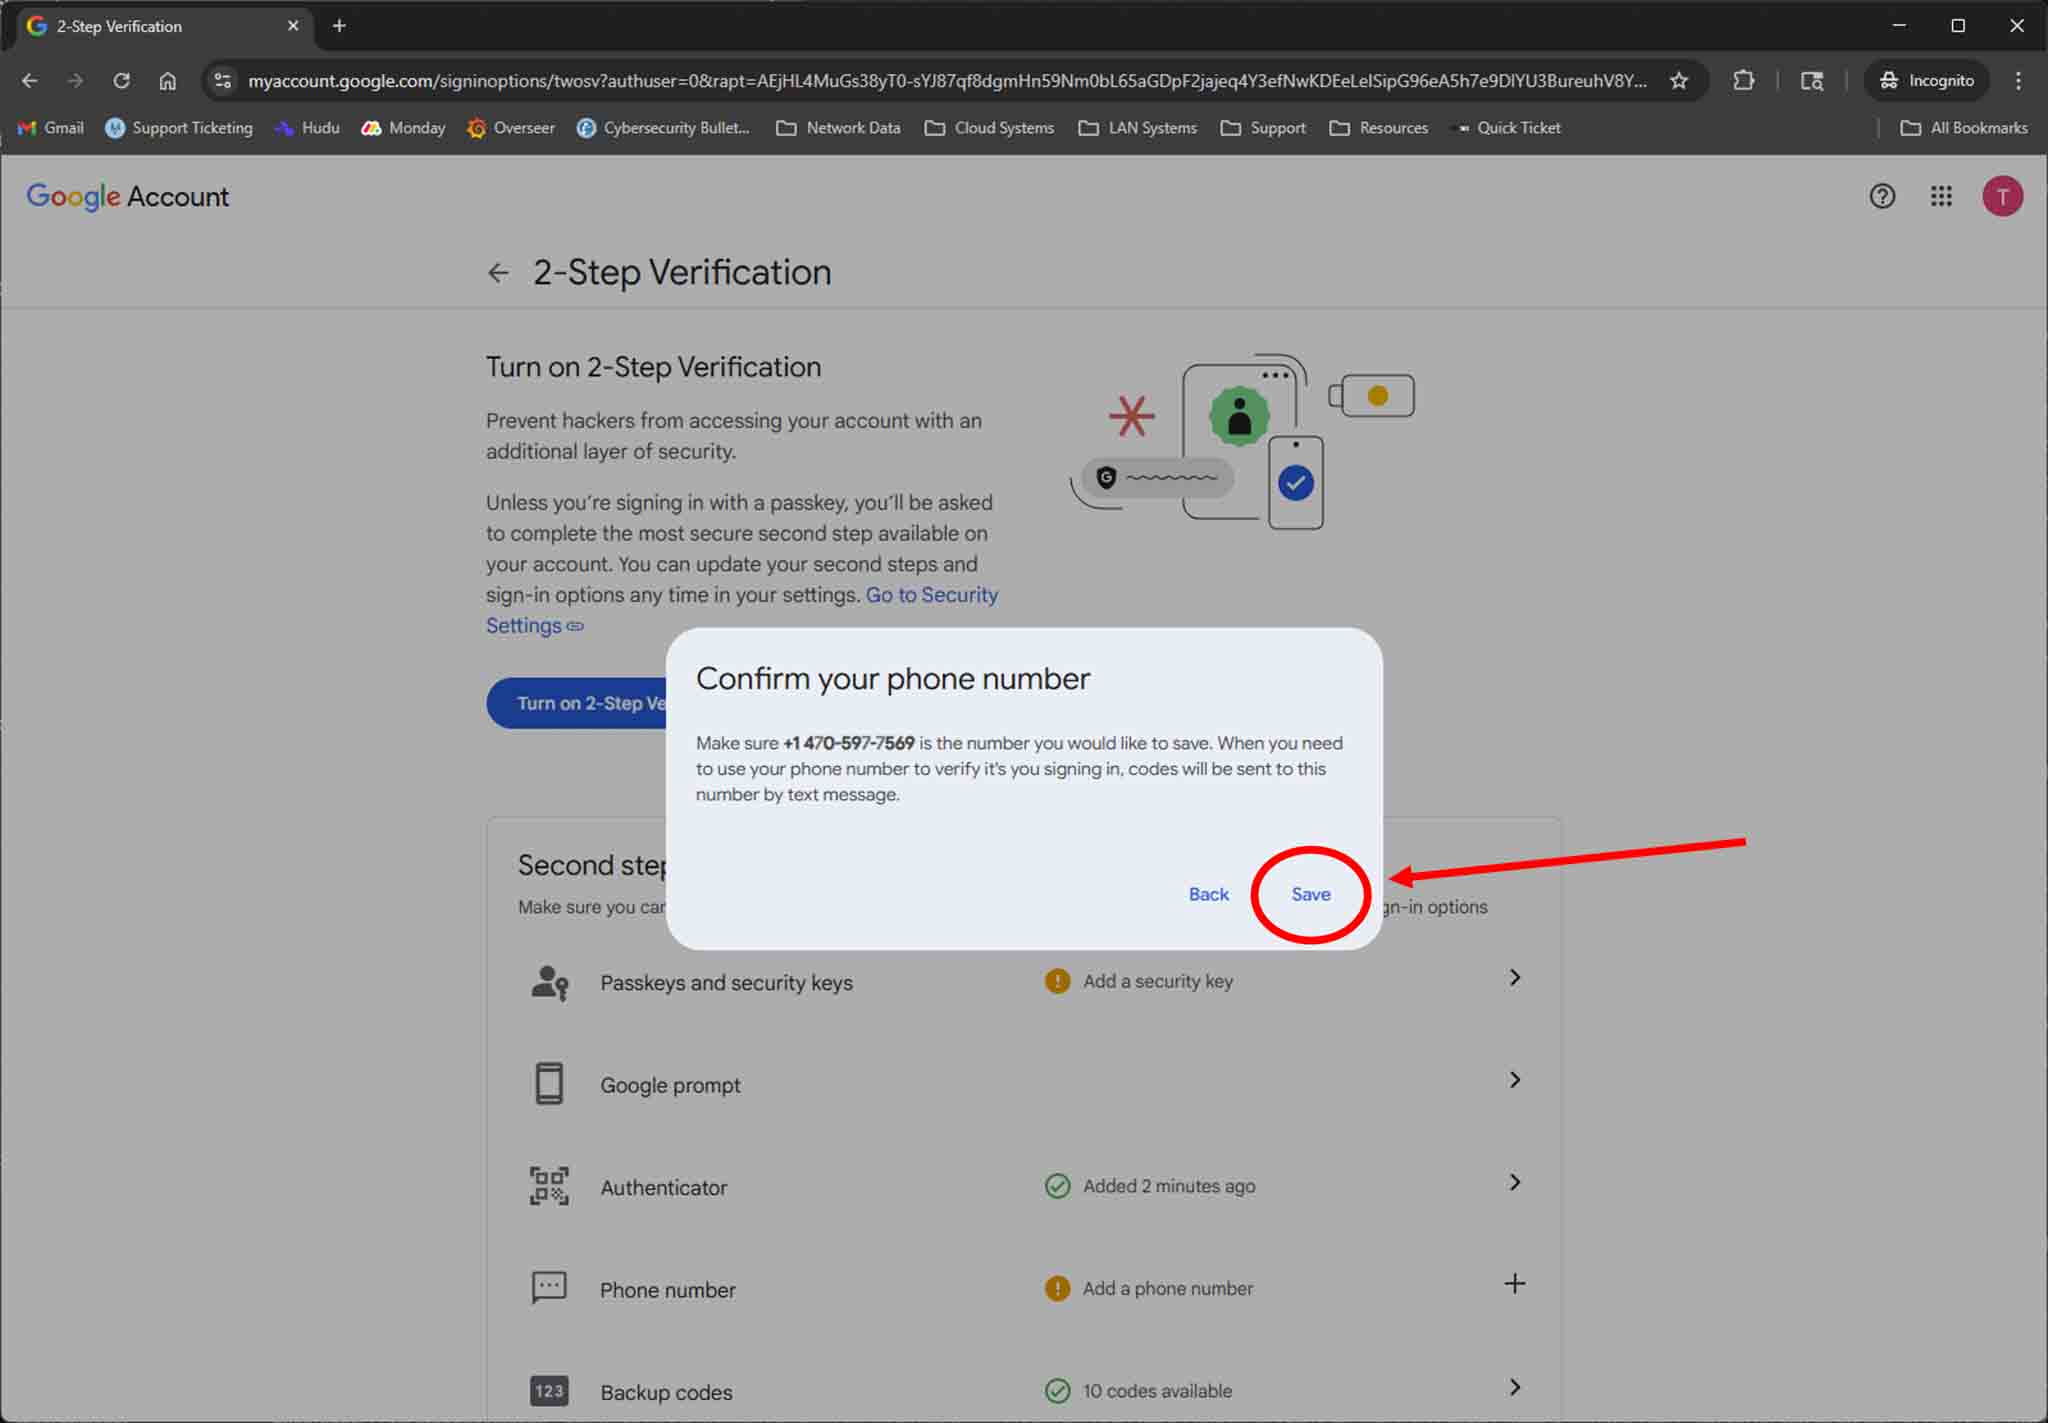Click the profile avatar with letter T

coord(2002,196)
